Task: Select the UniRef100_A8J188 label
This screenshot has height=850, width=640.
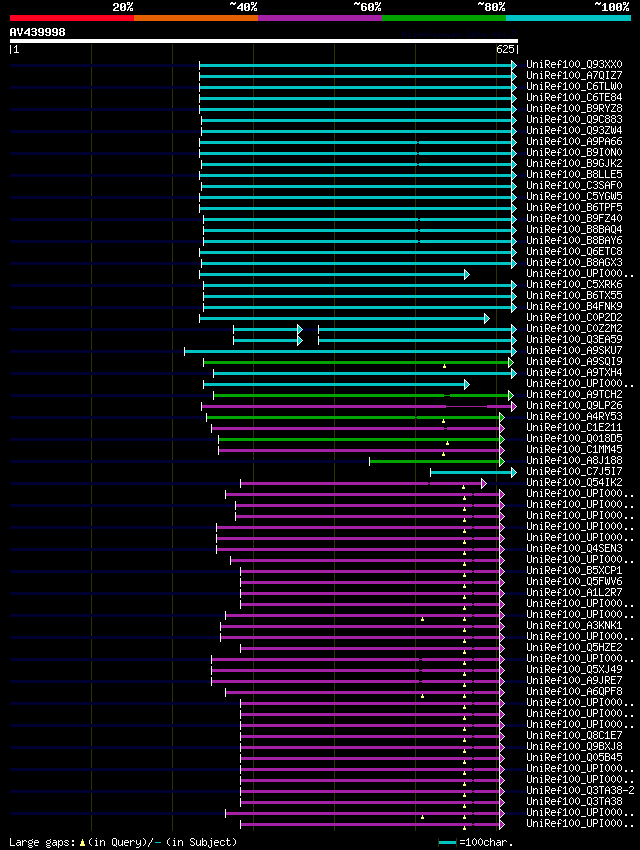Action: (x=574, y=461)
